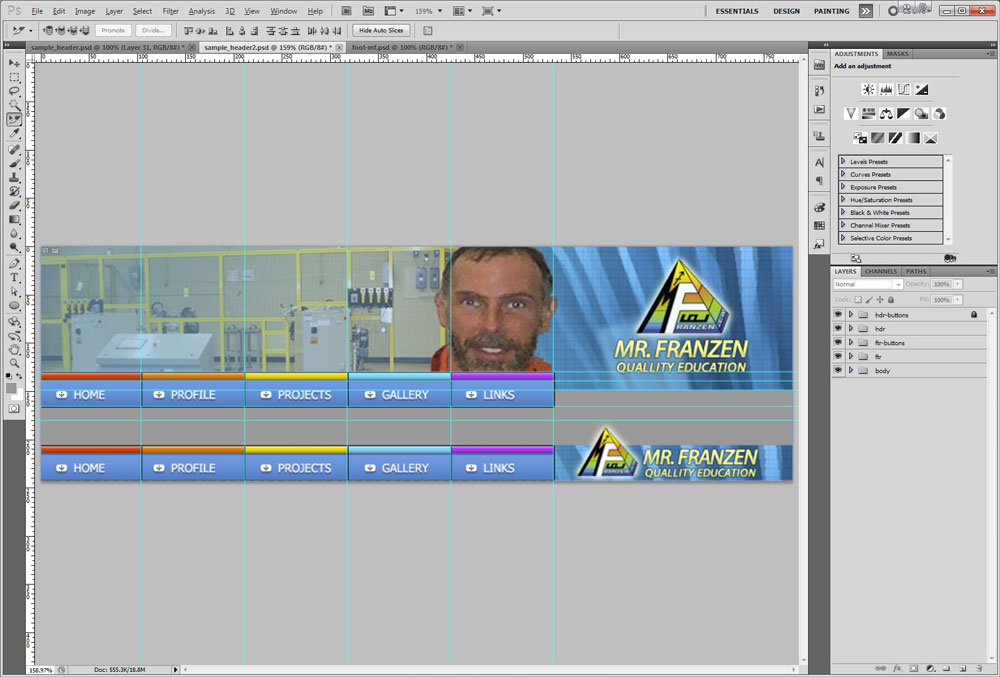This screenshot has width=1000, height=677.
Task: Add a Brightness/Contrast adjustment
Action: click(x=868, y=90)
